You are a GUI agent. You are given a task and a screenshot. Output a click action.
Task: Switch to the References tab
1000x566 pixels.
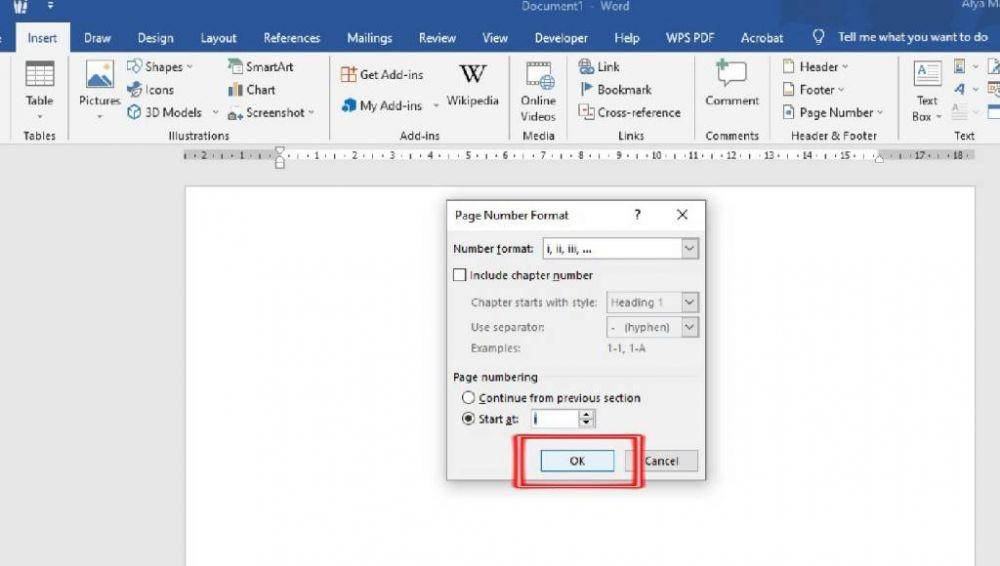click(292, 38)
